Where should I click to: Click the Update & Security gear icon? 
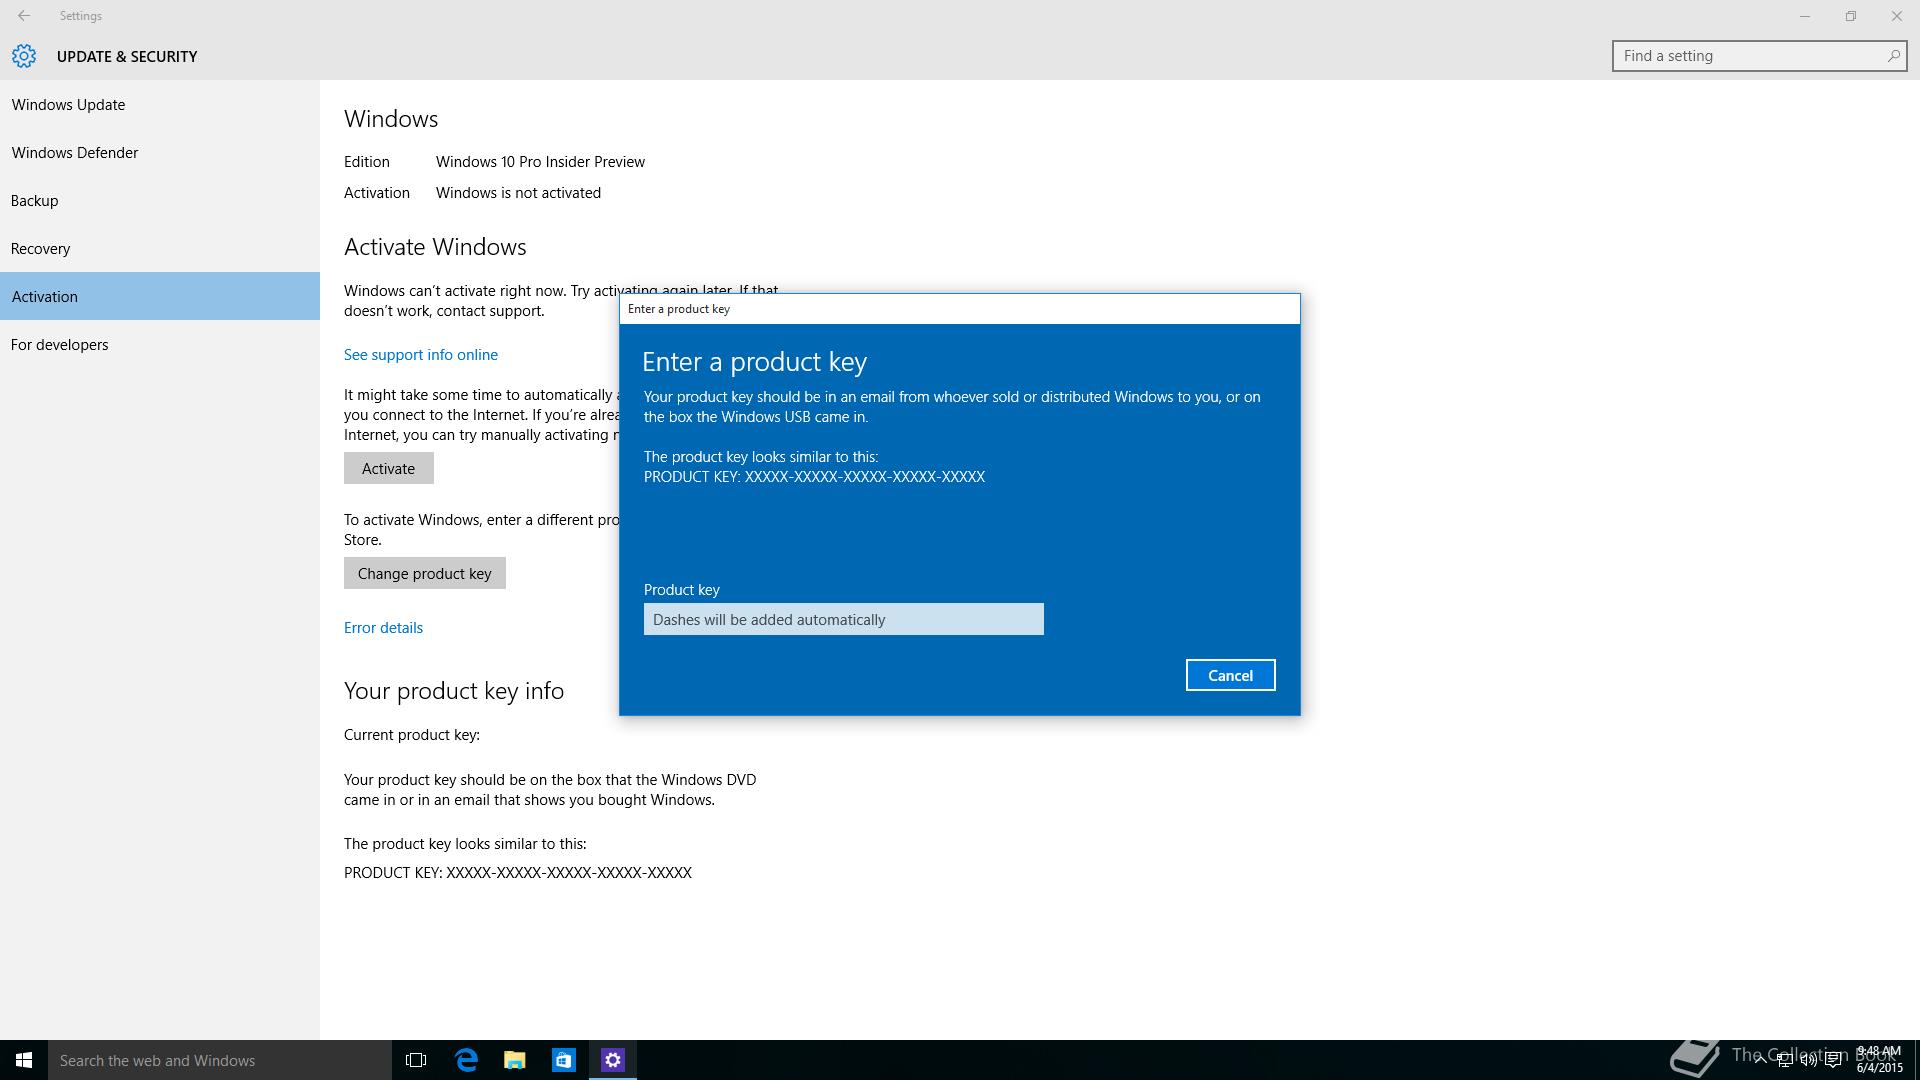24,56
